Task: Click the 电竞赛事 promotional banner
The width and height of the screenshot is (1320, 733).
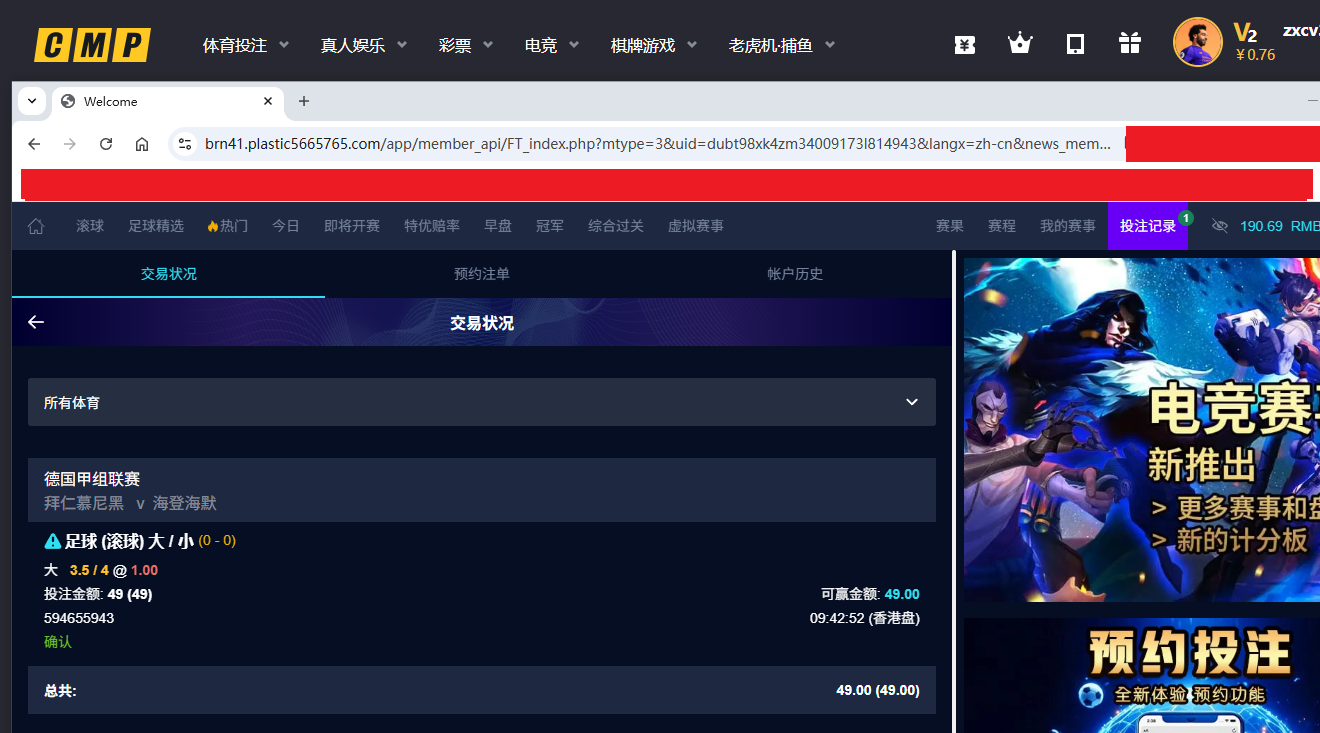Action: (1142, 430)
